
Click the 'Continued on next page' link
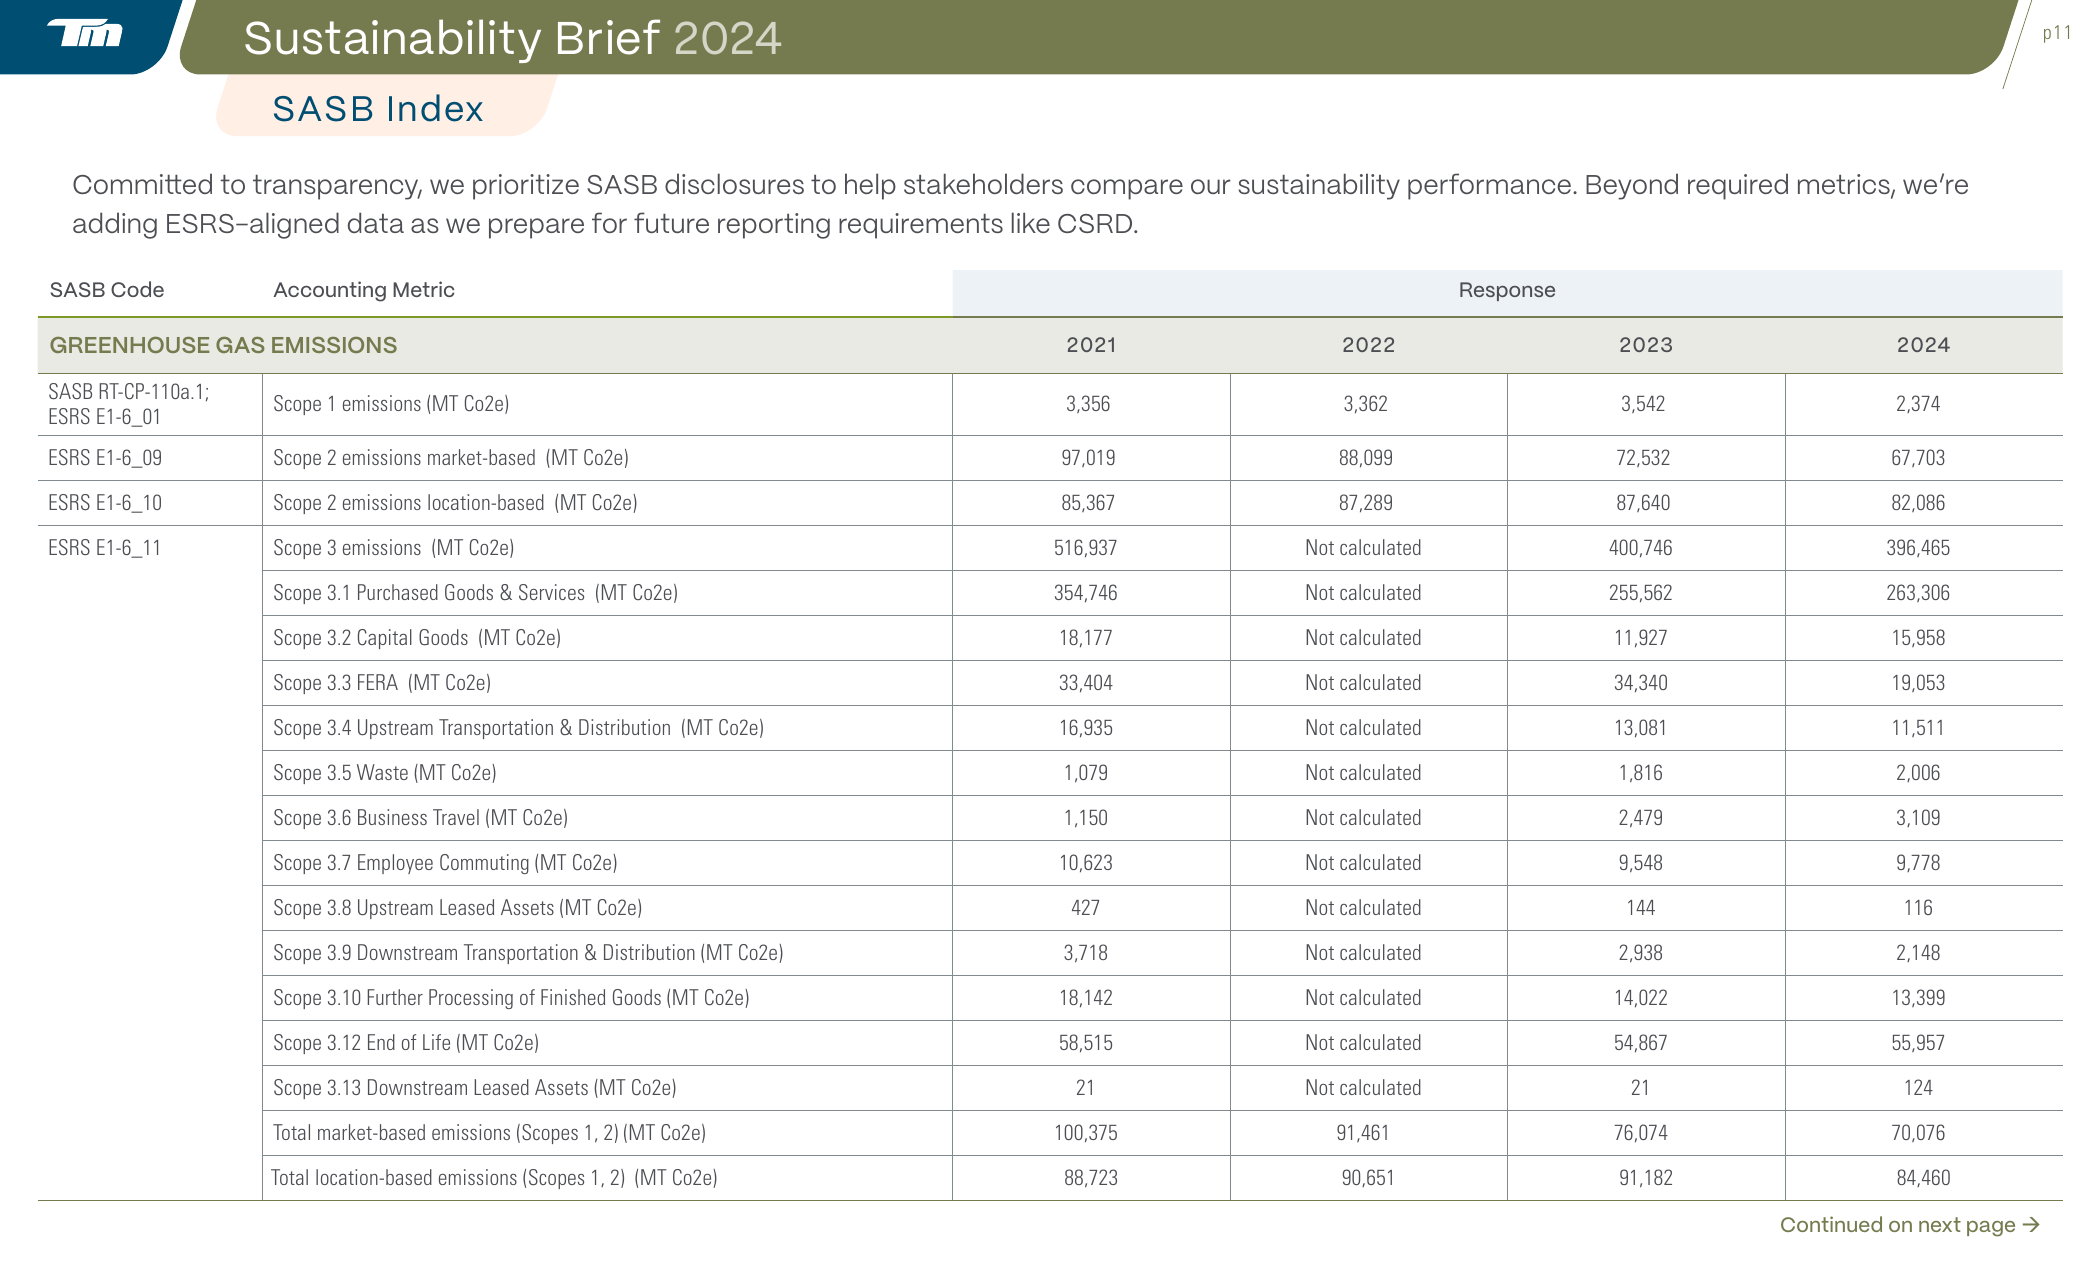click(x=1909, y=1225)
